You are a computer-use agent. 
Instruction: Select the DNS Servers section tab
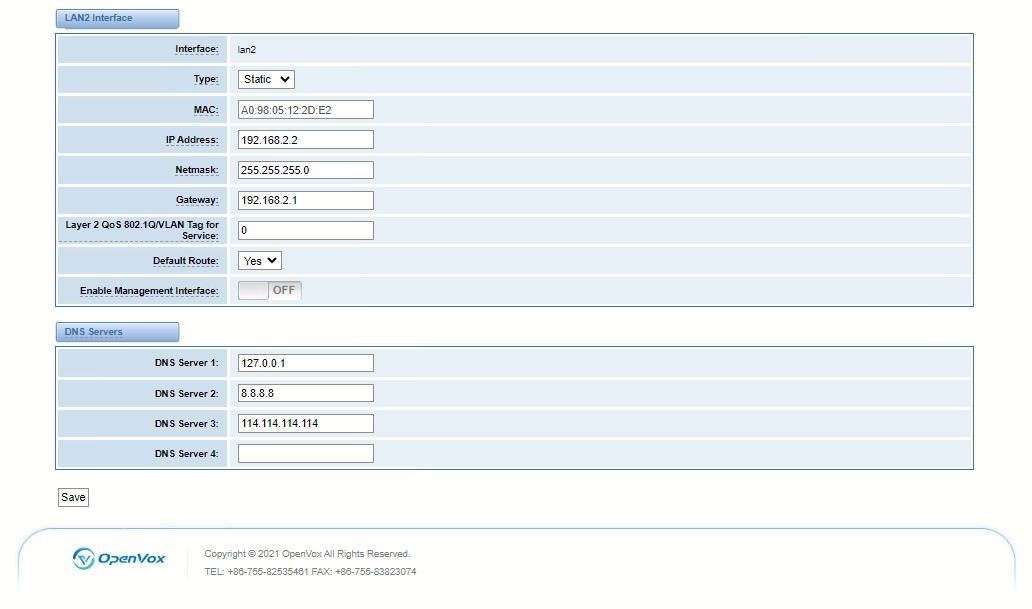(x=117, y=332)
